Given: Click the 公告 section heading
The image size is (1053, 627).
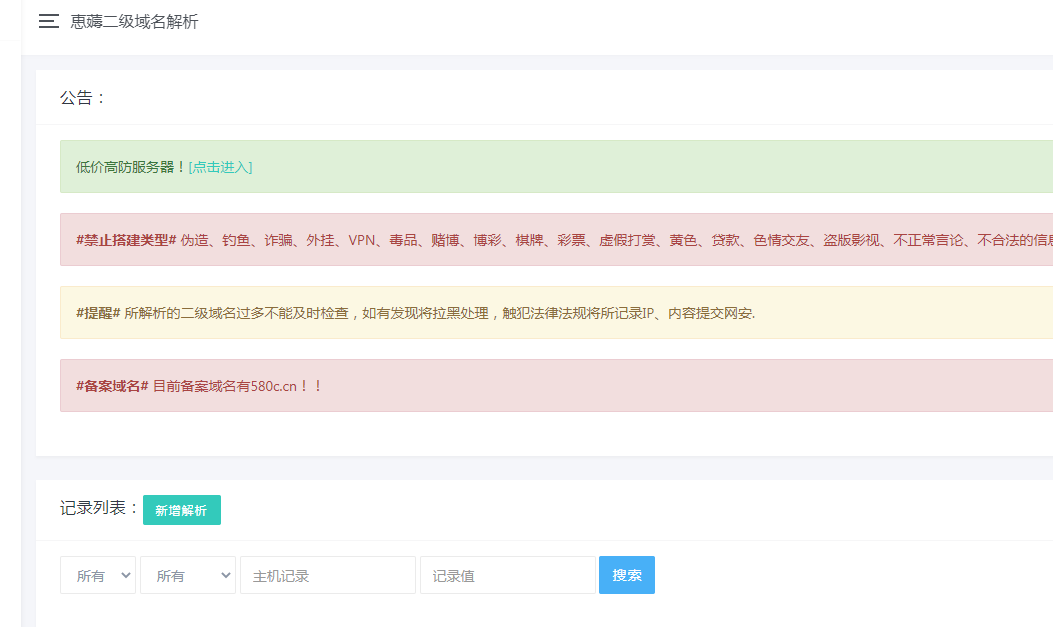Looking at the screenshot, I should (x=83, y=98).
